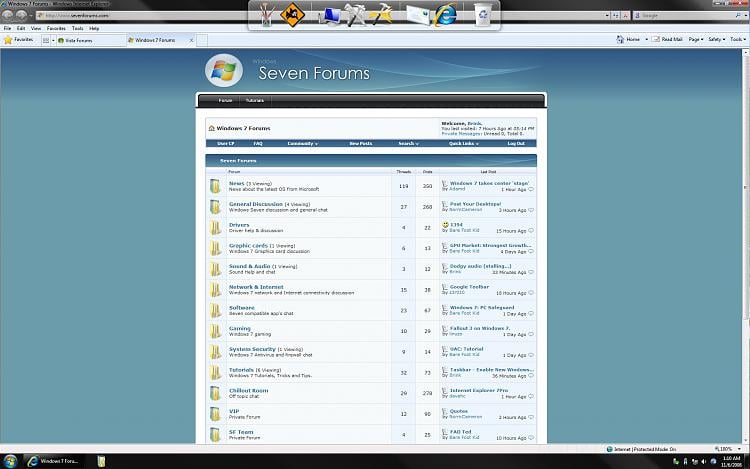Click the Chillout Room folder icon
The width and height of the screenshot is (750, 469).
click(215, 393)
